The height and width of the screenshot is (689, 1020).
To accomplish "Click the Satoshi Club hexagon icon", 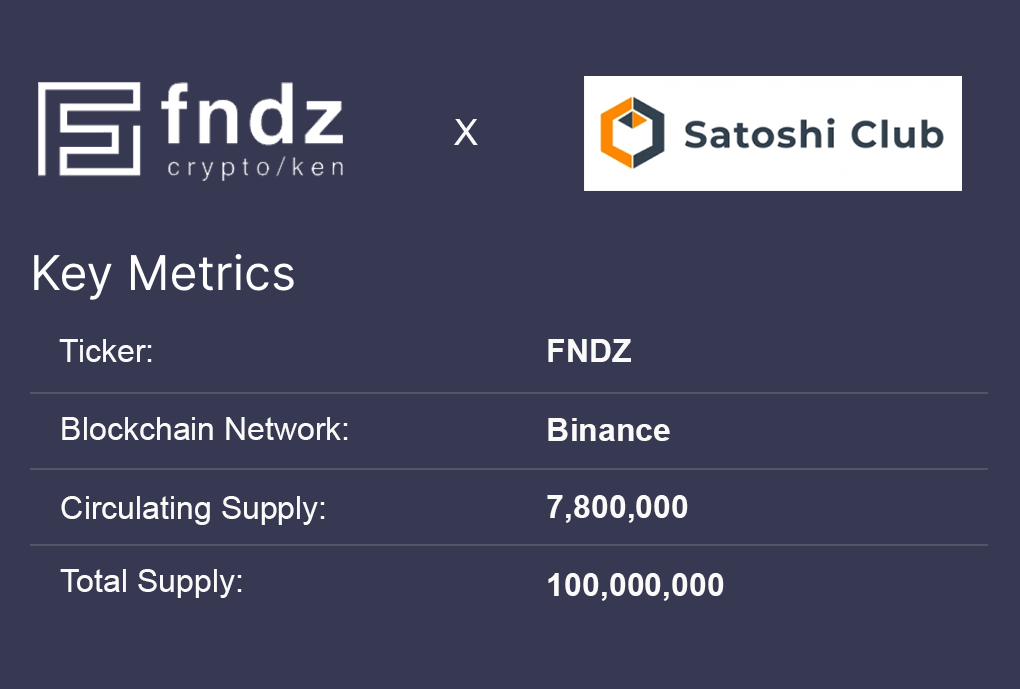I will [632, 132].
